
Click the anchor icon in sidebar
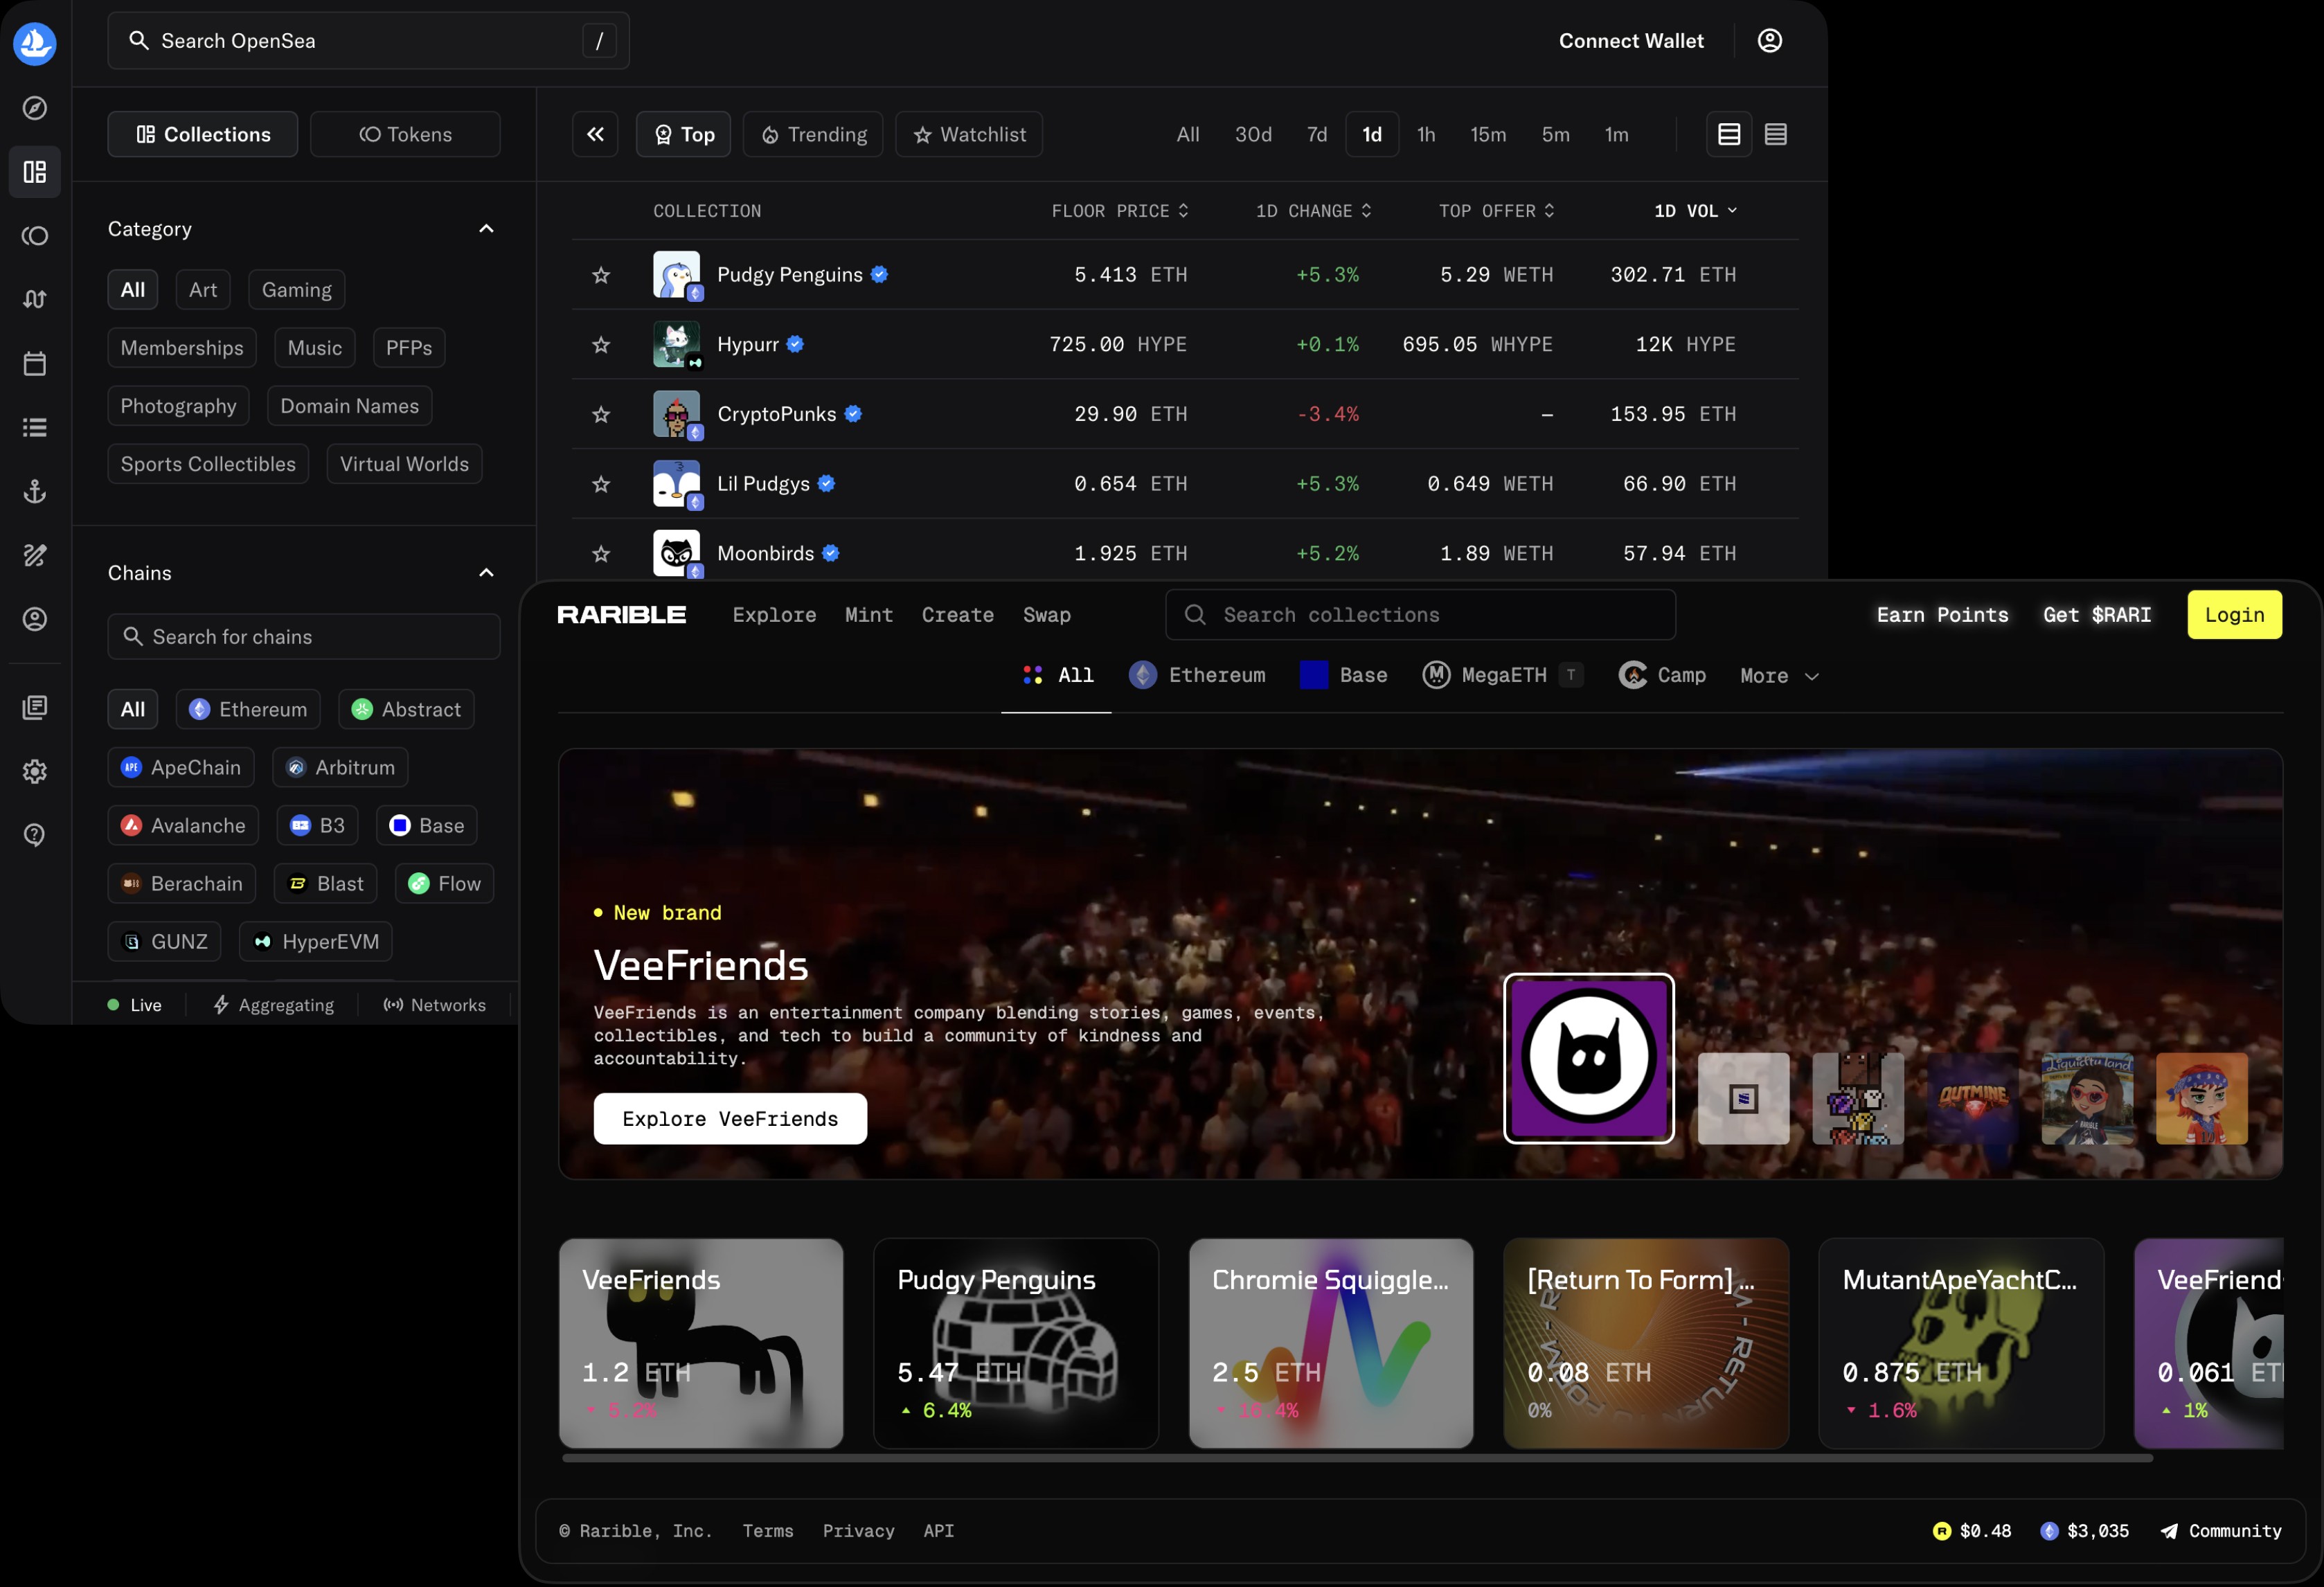coord(35,491)
